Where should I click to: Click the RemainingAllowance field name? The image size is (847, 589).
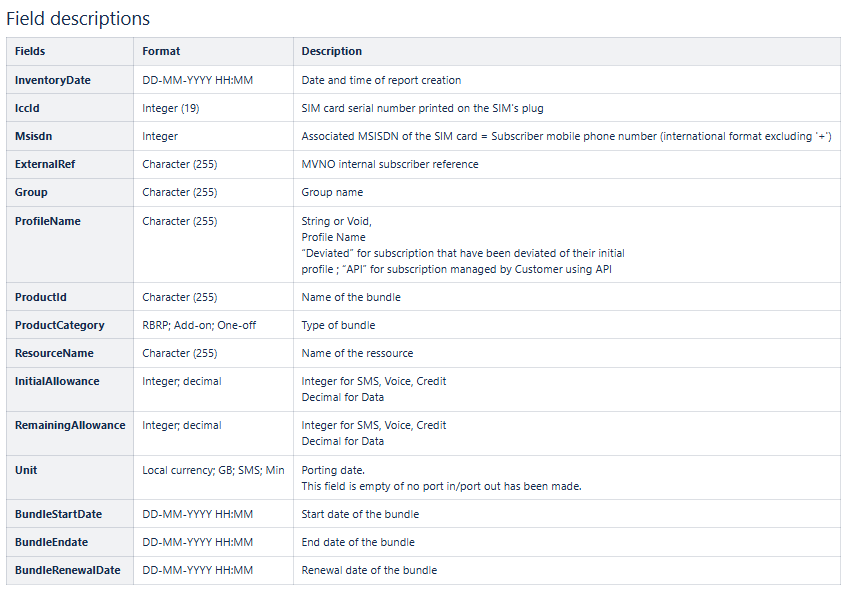click(x=70, y=425)
